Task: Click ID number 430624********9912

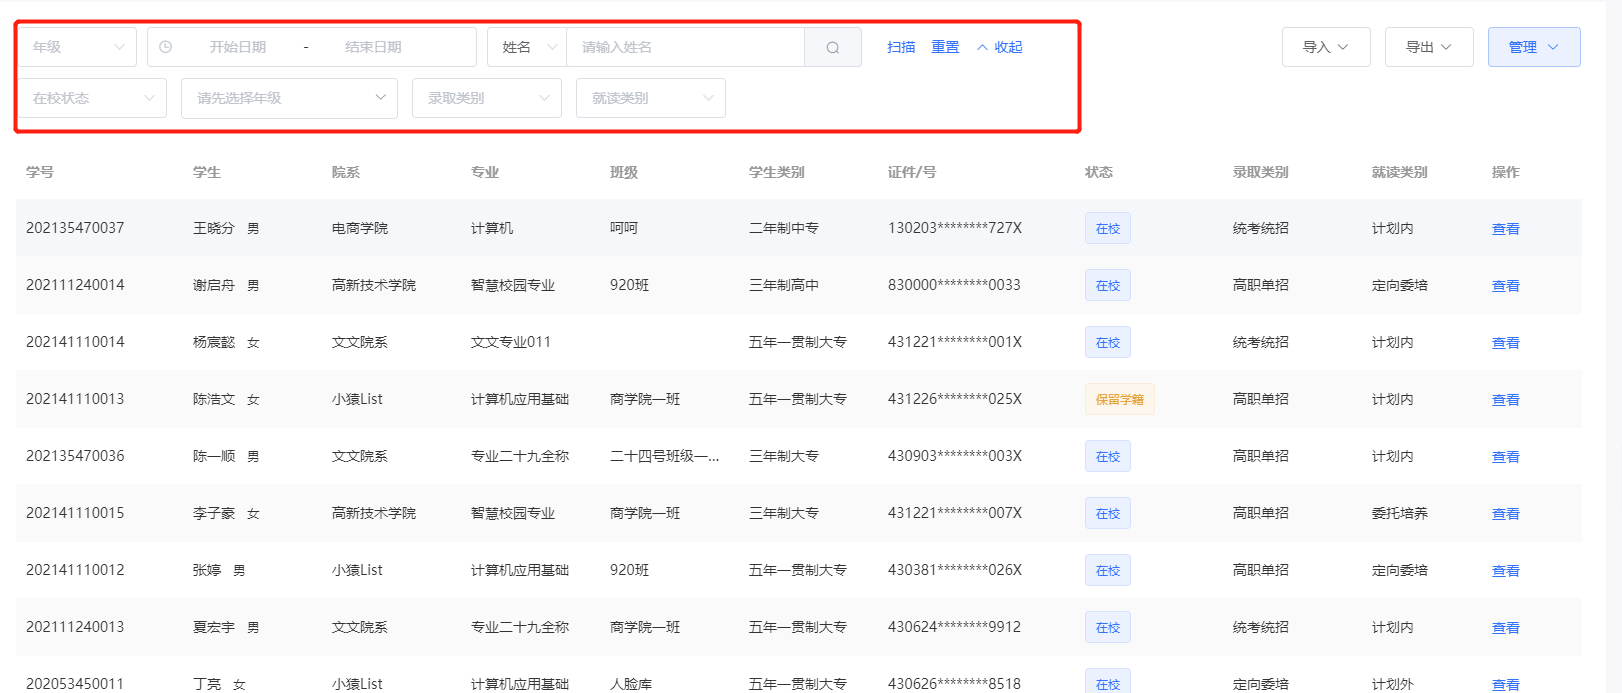Action: coord(954,627)
